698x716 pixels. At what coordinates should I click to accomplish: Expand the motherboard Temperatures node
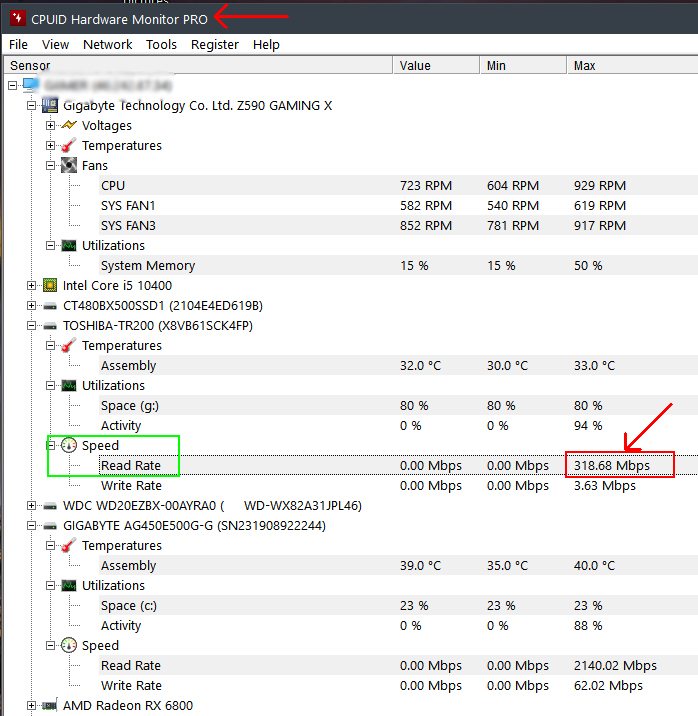[50, 146]
